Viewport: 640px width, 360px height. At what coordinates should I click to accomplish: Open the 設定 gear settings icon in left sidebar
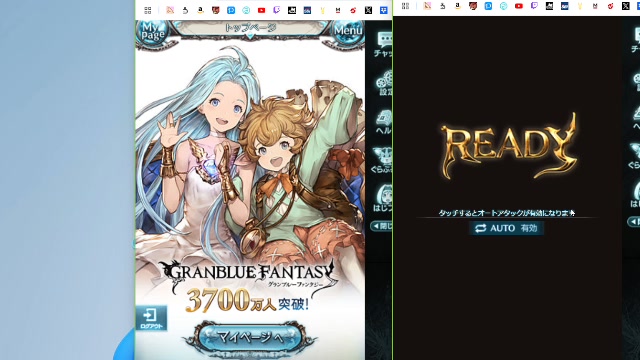(x=384, y=83)
